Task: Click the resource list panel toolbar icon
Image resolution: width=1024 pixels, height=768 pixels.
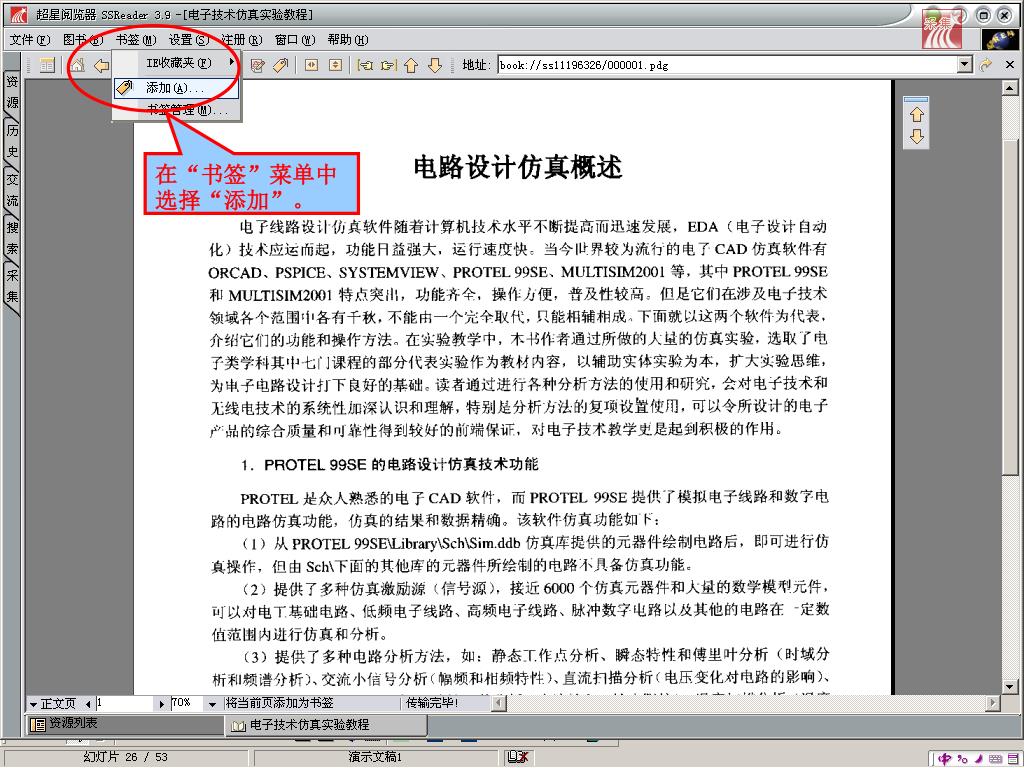Action: (x=47, y=65)
